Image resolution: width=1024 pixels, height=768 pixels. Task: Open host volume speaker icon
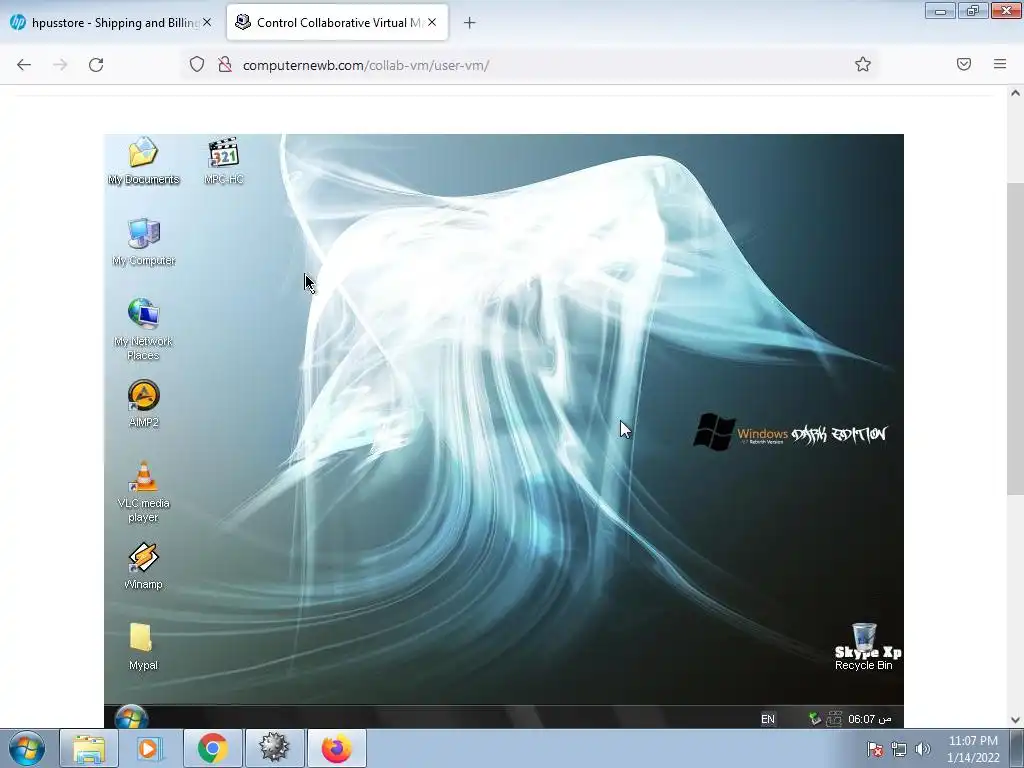pos(923,750)
